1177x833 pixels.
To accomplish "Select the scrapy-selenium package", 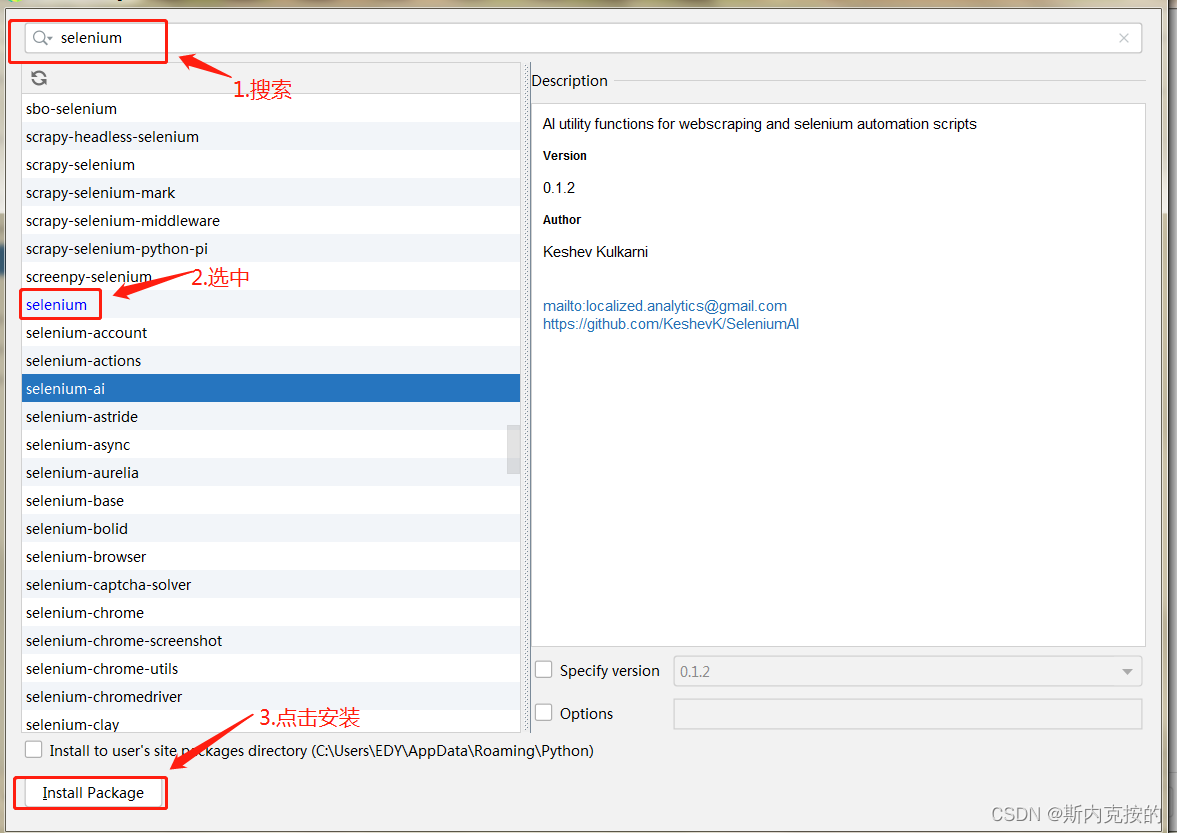I will (x=80, y=164).
